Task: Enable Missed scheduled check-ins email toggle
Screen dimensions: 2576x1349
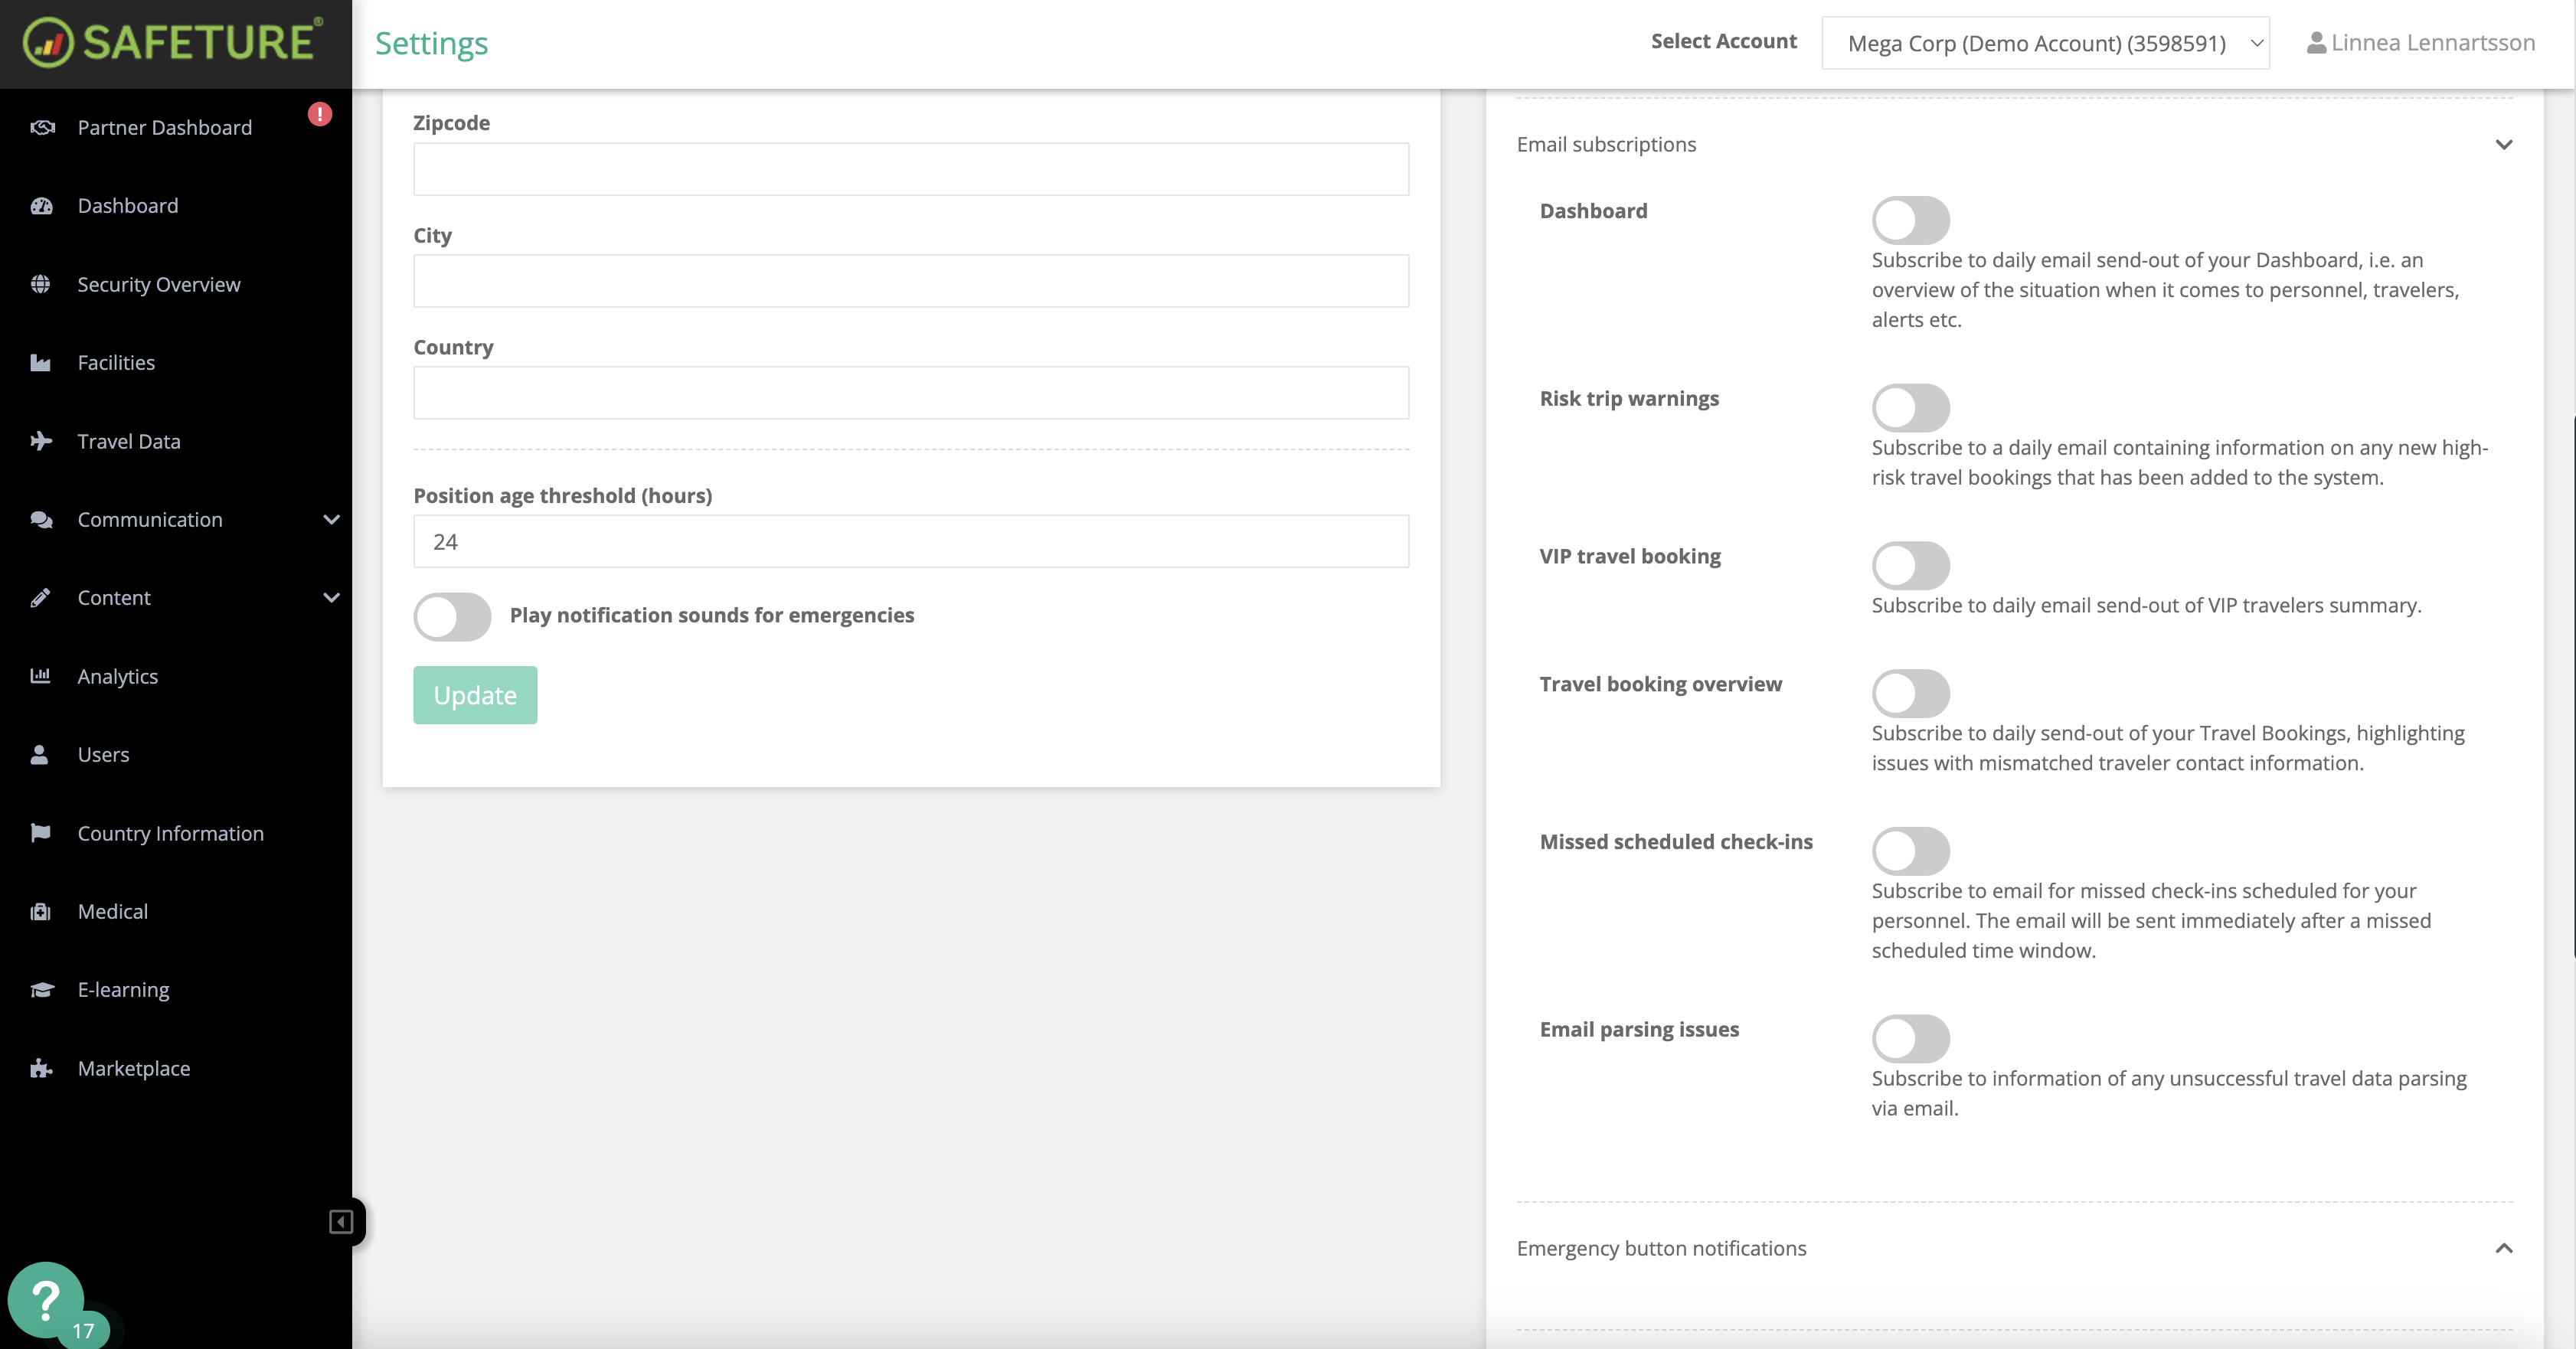Action: pos(1910,851)
